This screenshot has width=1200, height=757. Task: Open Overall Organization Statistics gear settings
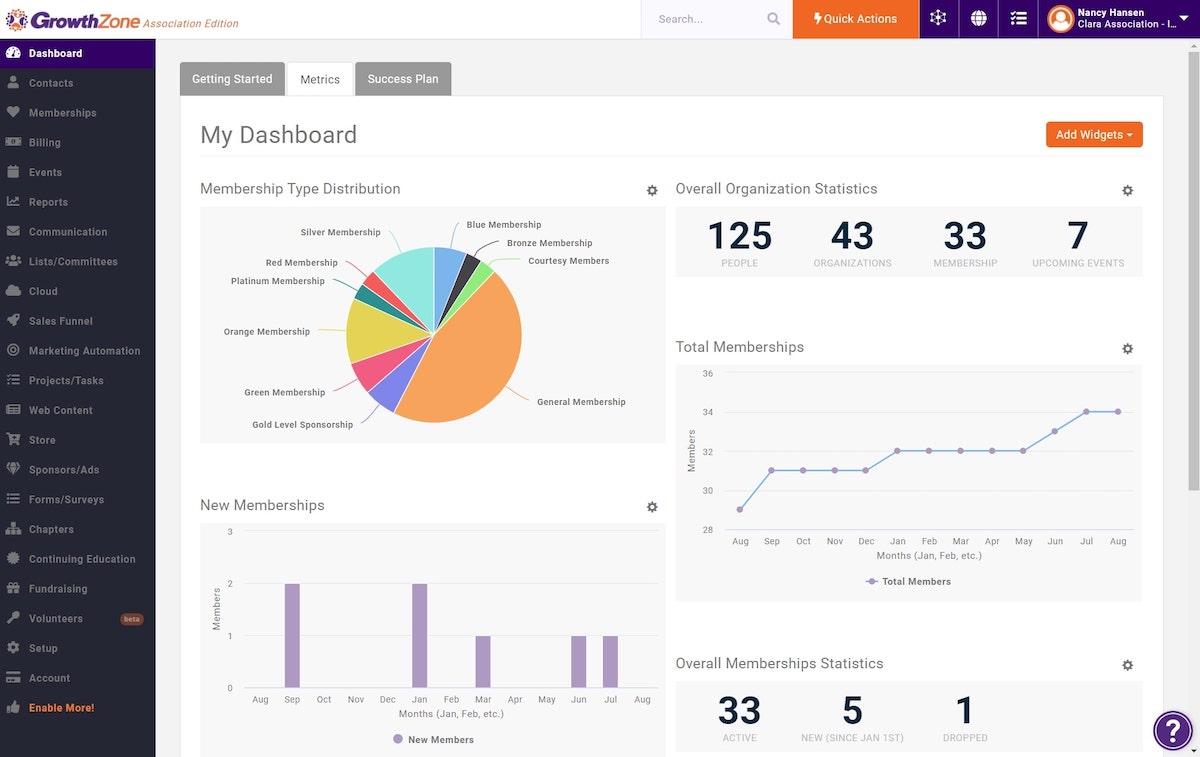click(x=1127, y=190)
